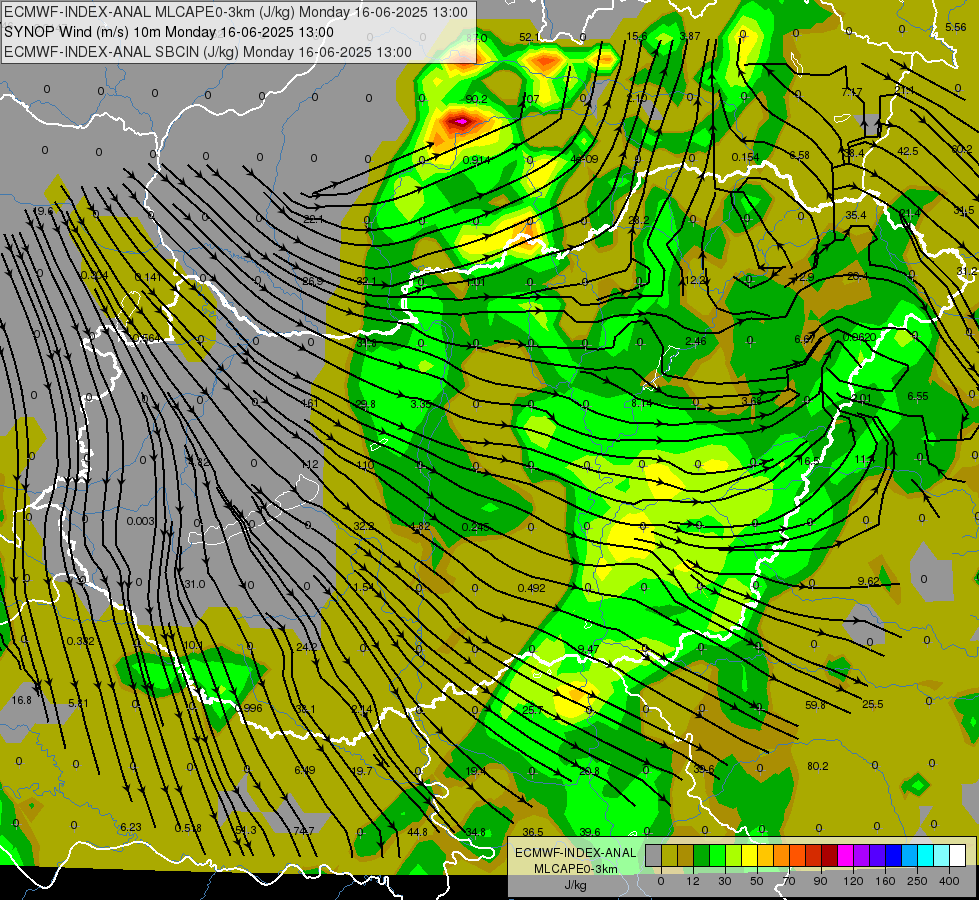
Task: Click the cyan legend swatch
Action: point(926,855)
